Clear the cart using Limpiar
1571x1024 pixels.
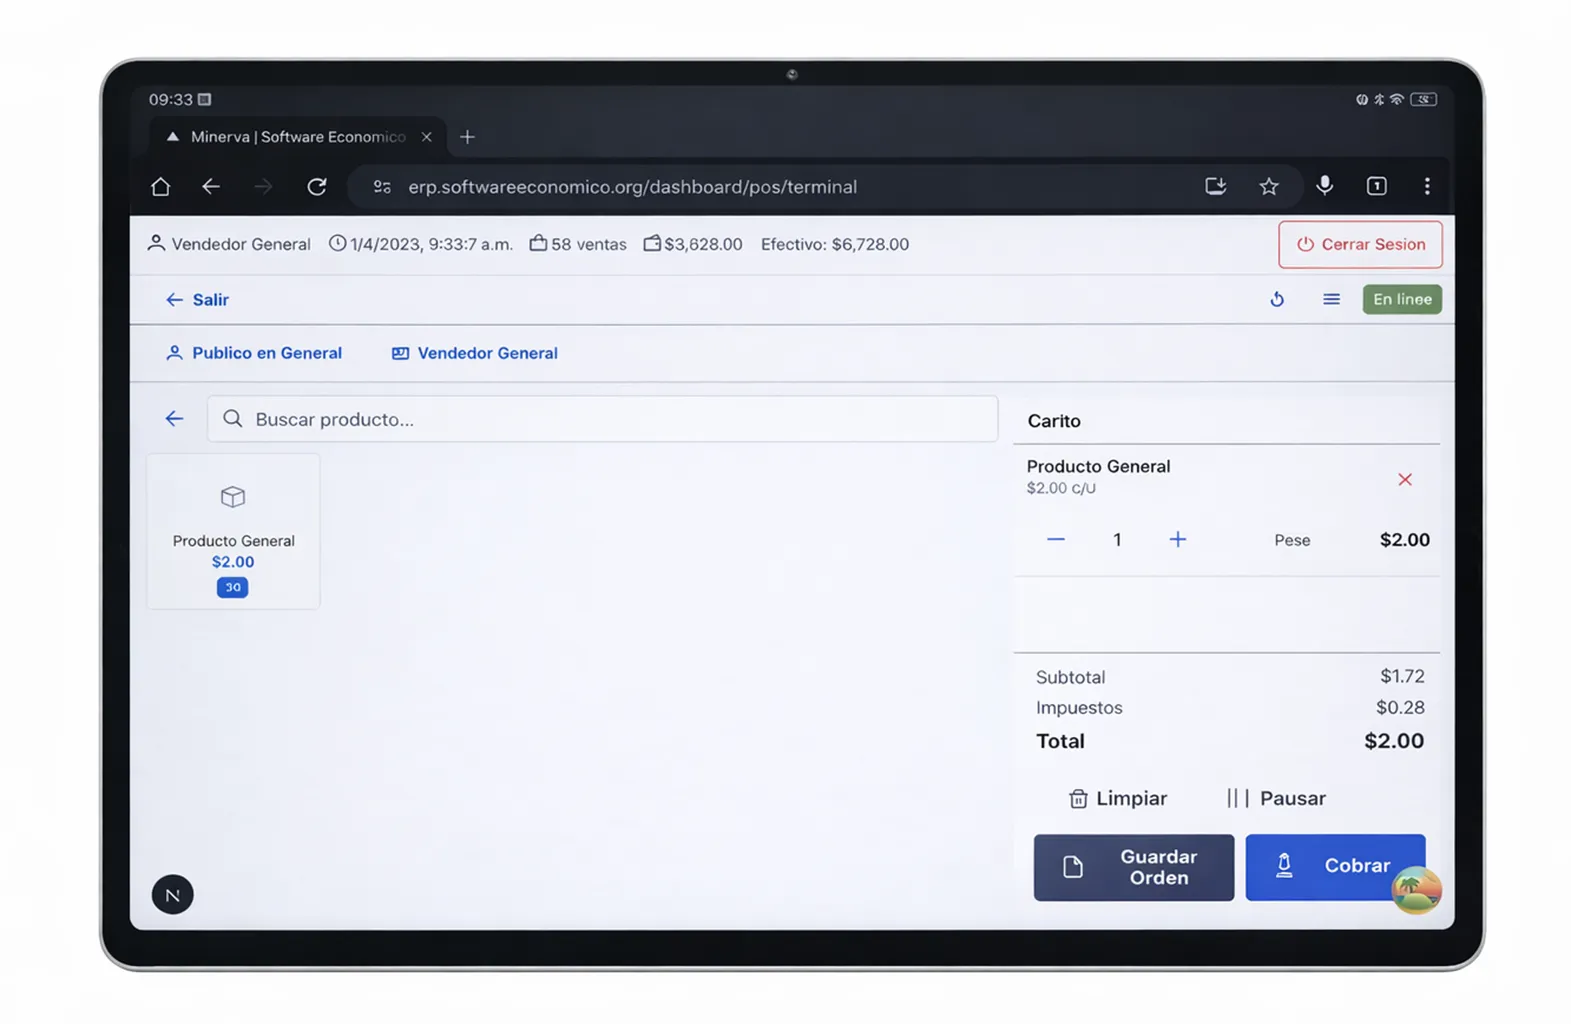pos(1117,798)
